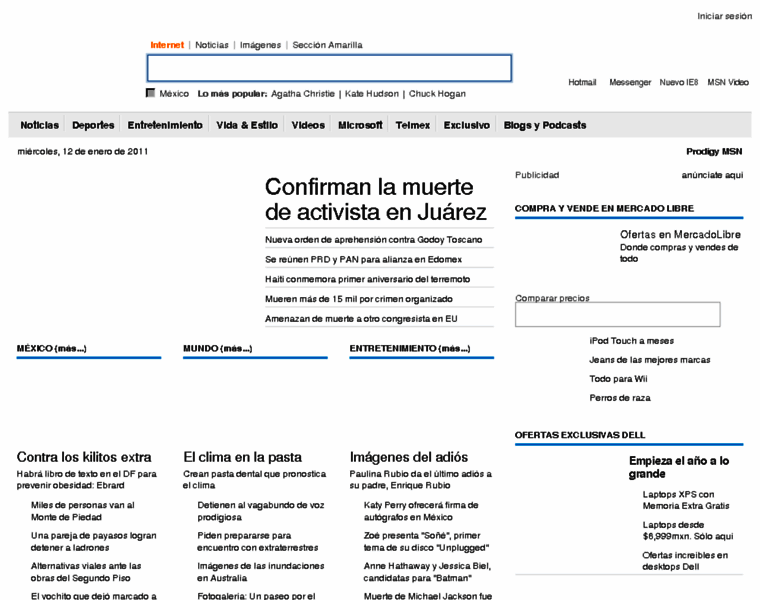
Task: Open Contra los kilitos extra article
Action: [84, 457]
